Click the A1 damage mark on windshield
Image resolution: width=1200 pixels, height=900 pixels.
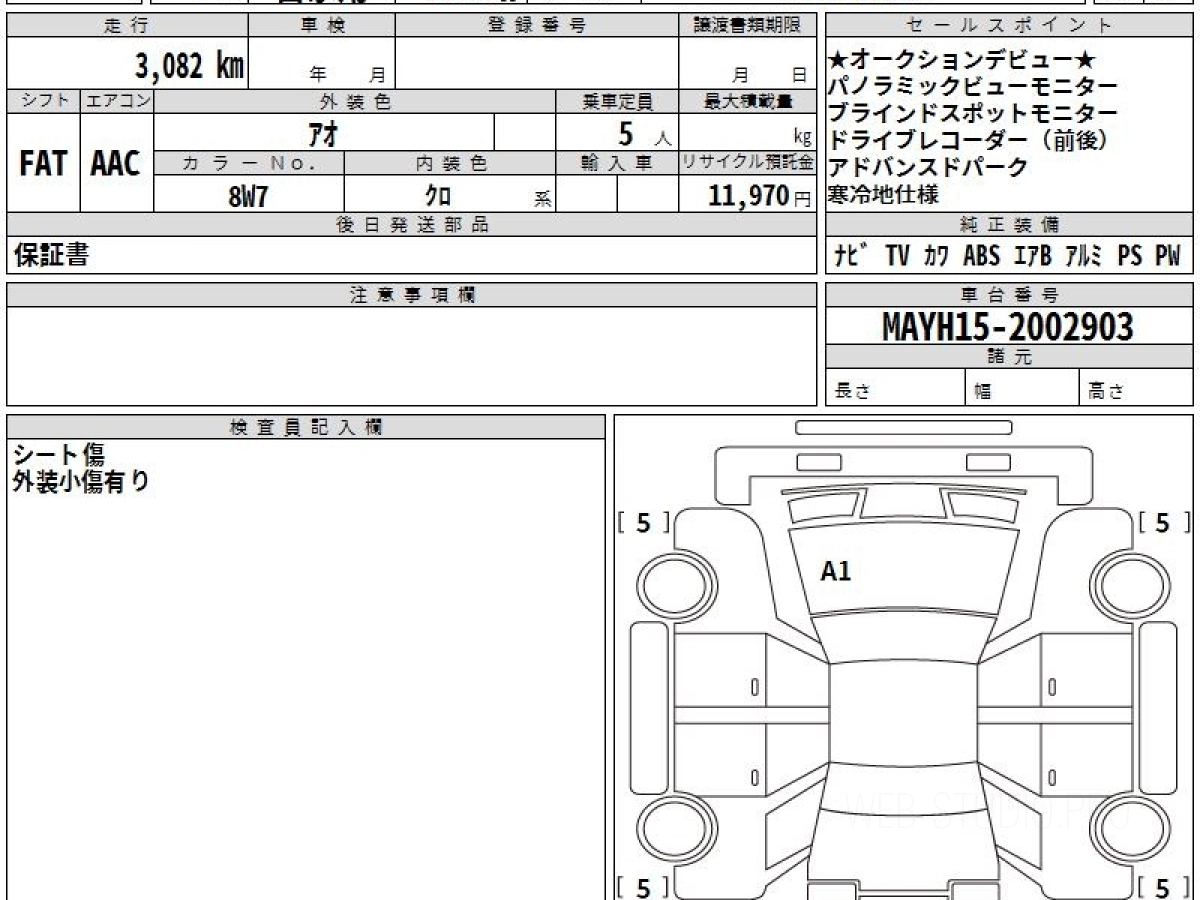[836, 572]
